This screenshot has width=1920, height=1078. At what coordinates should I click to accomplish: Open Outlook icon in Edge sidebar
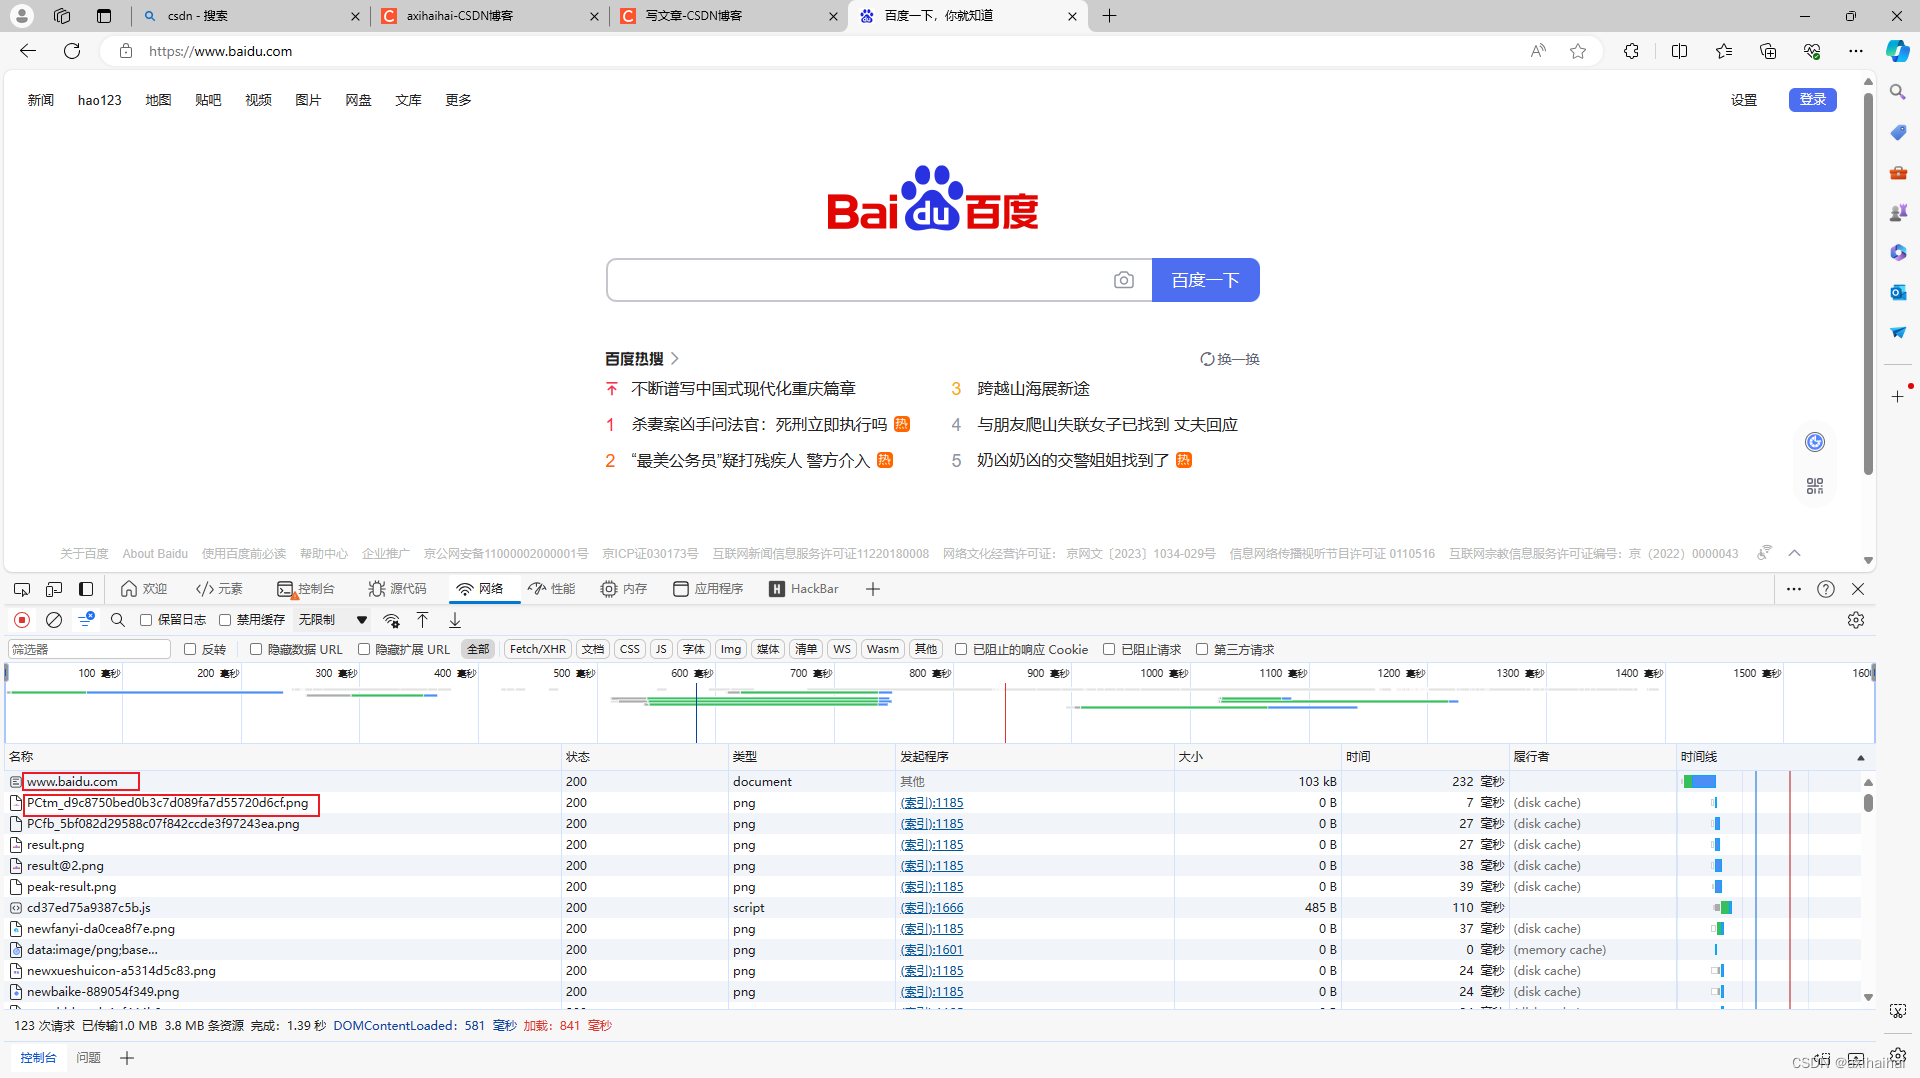coord(1898,292)
